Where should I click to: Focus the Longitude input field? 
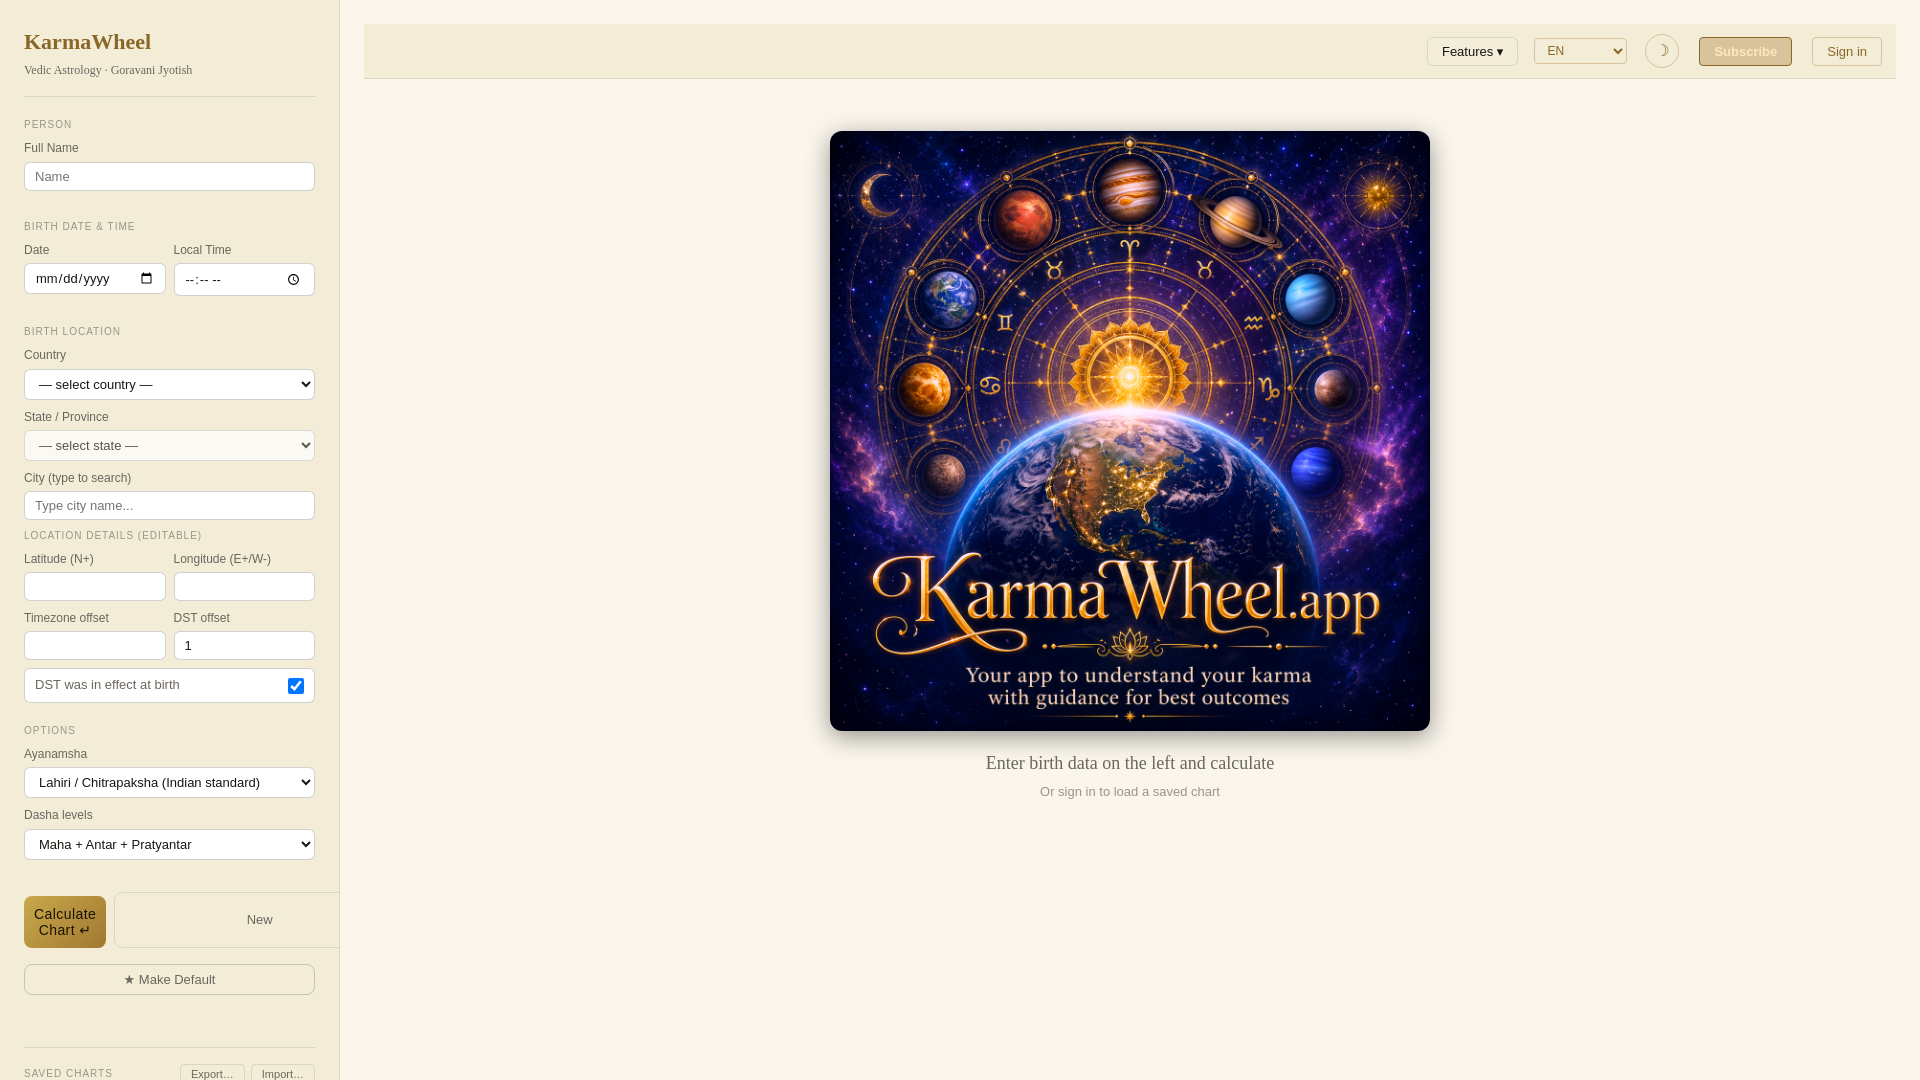(x=244, y=586)
